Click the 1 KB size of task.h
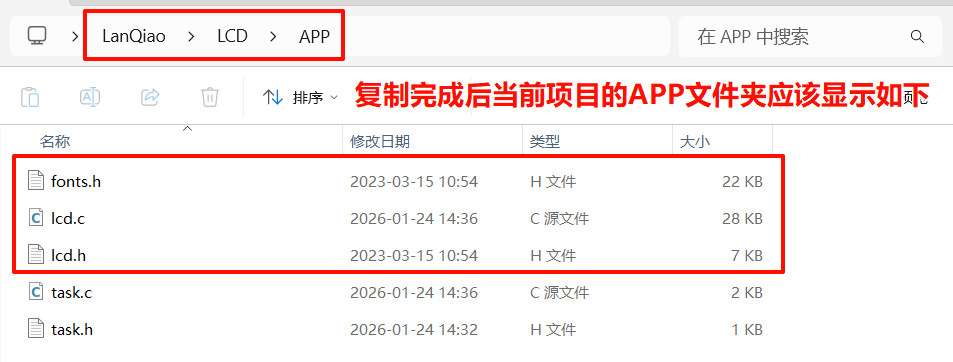Image resolution: width=953 pixels, height=362 pixels. (746, 330)
